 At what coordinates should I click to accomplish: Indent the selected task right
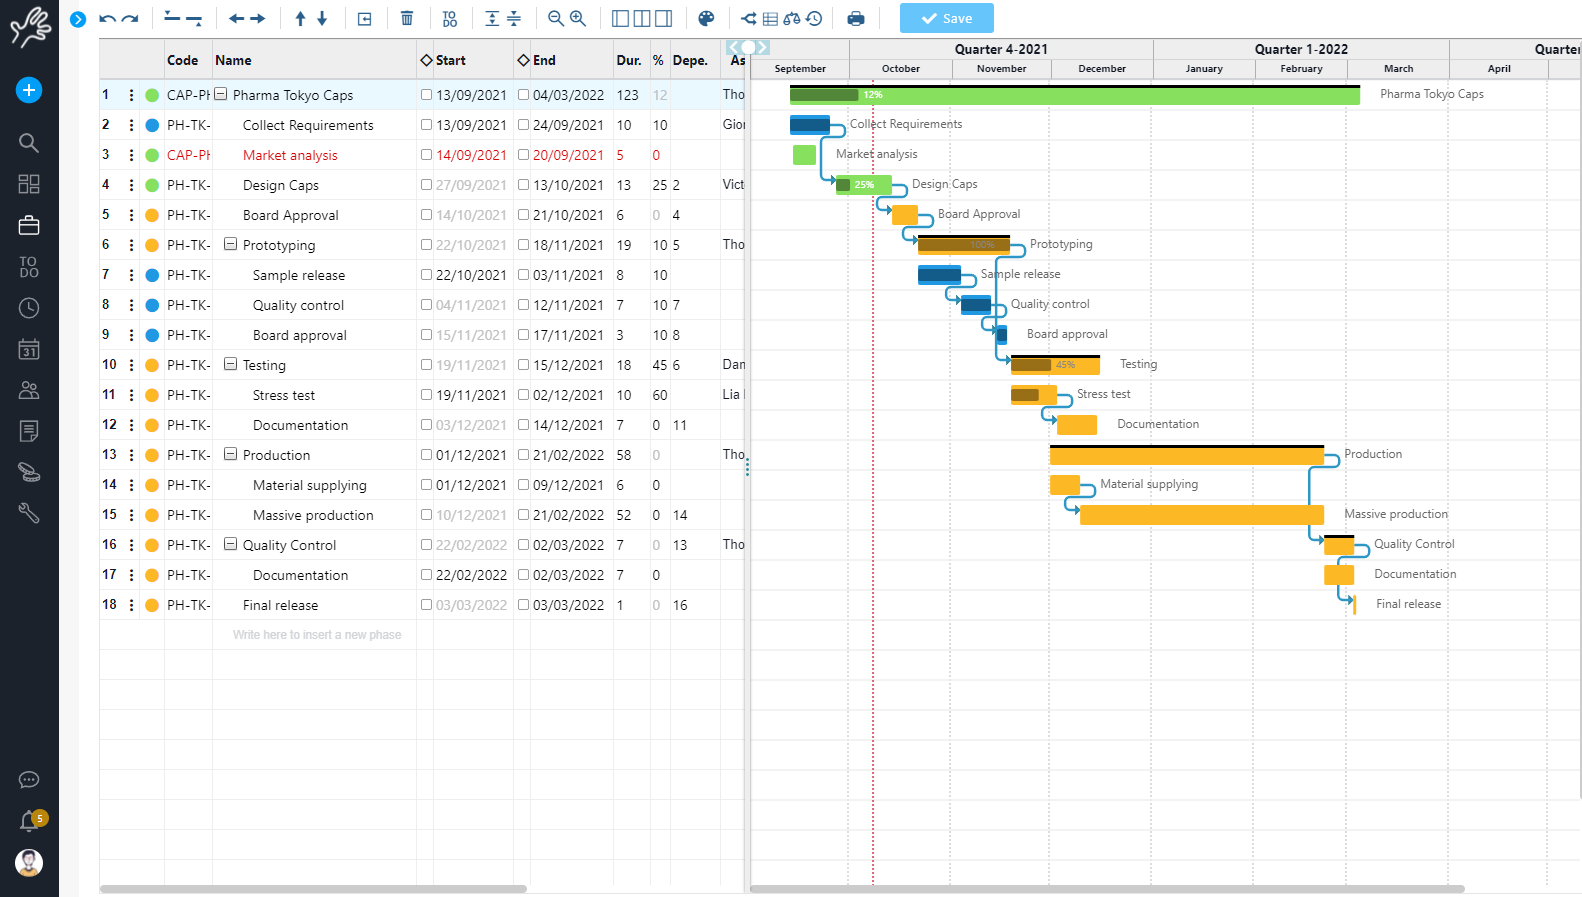[x=258, y=19]
